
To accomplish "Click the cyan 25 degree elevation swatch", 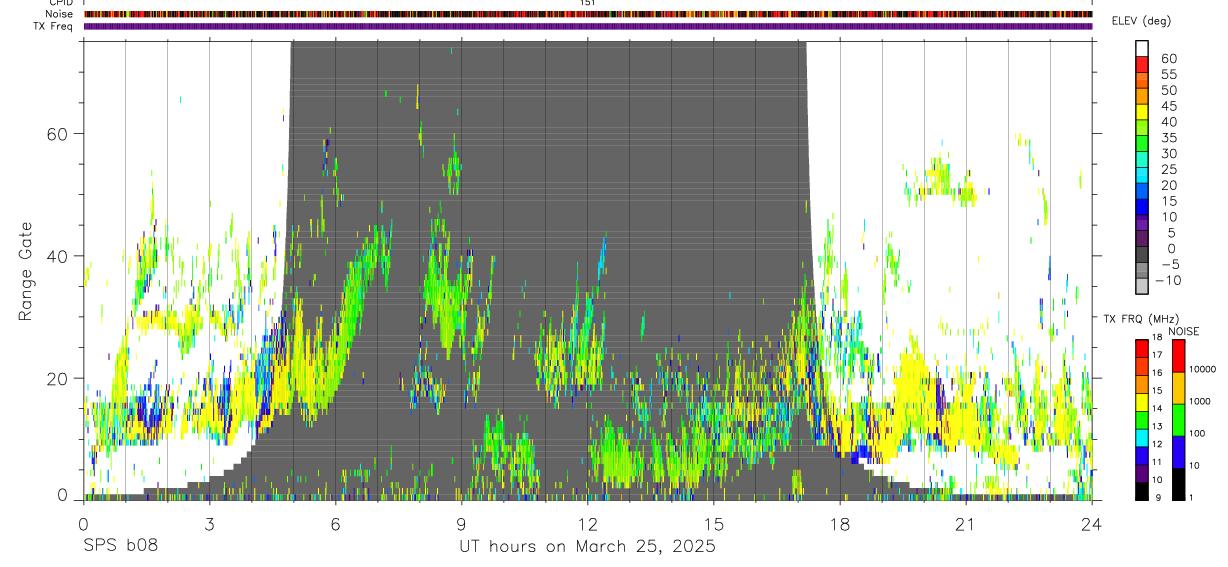I will (x=1142, y=174).
